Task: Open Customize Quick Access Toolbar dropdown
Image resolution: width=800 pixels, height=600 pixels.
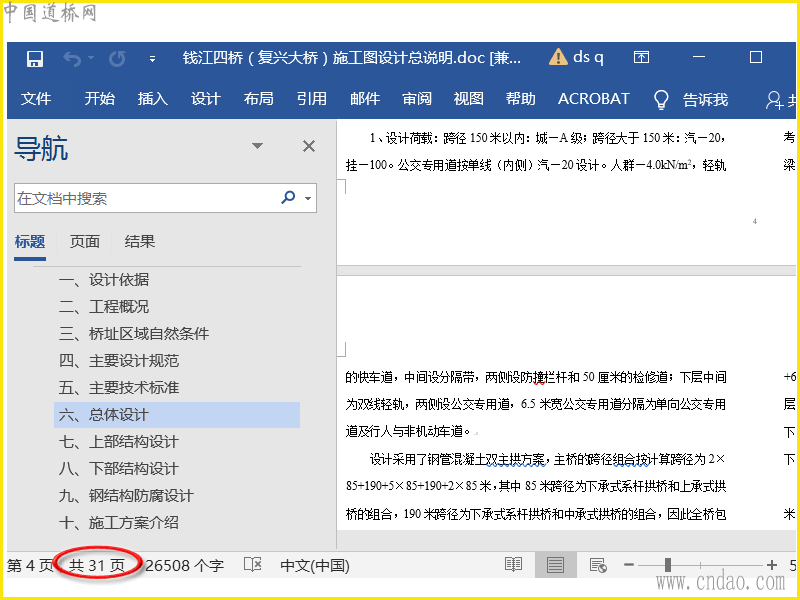Action: tap(152, 59)
